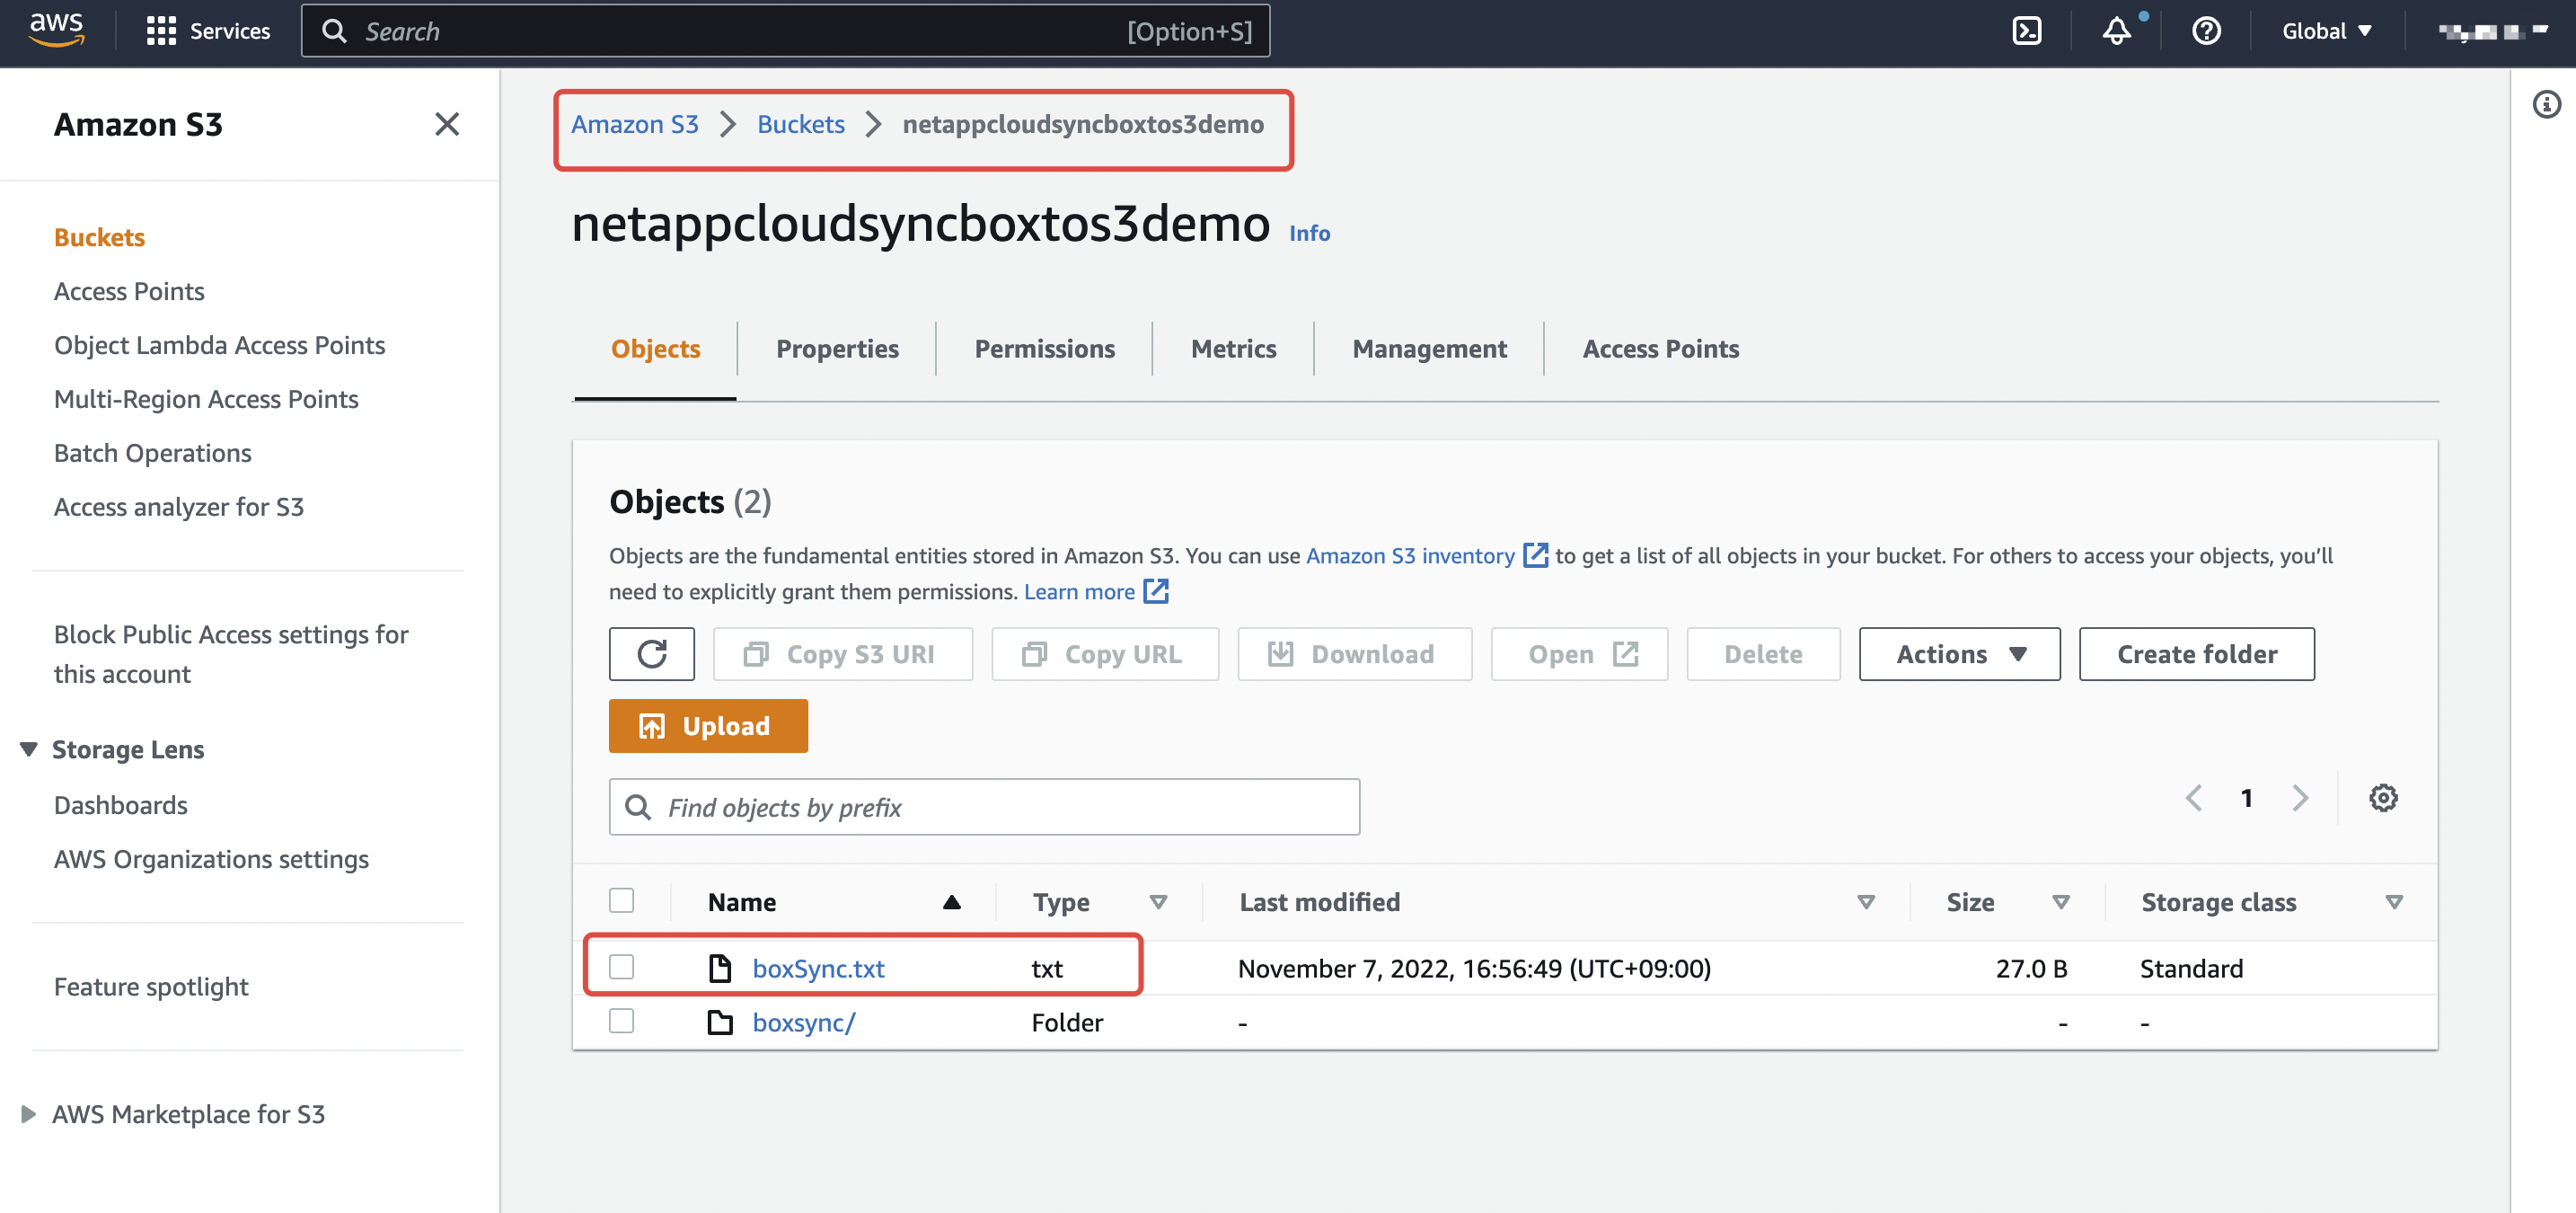Open the Actions dropdown
The width and height of the screenshot is (2576, 1213).
(x=1958, y=654)
